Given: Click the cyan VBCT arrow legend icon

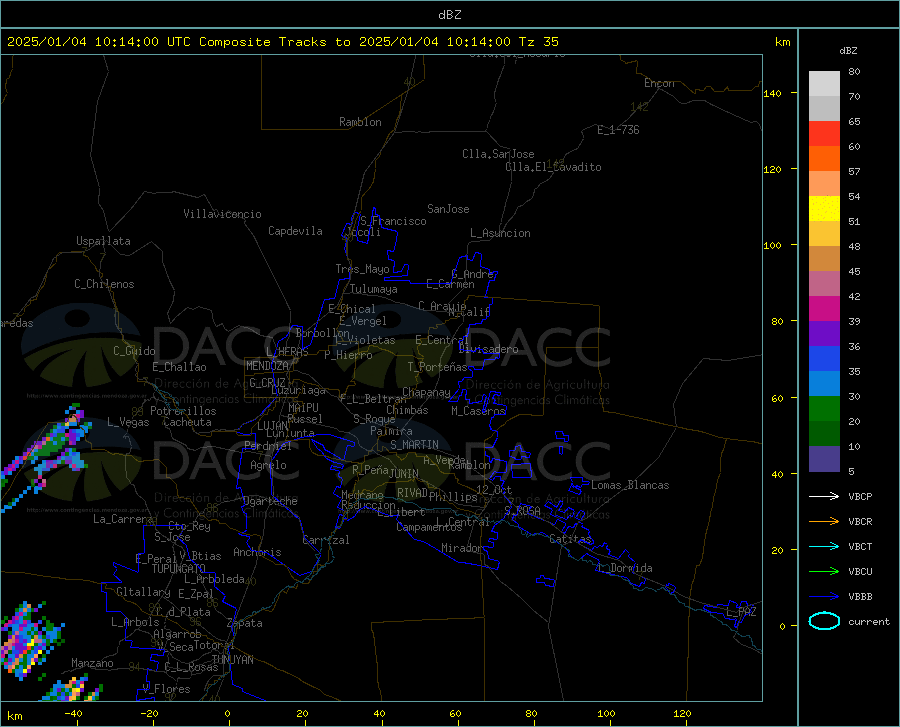Looking at the screenshot, I should coord(824,546).
